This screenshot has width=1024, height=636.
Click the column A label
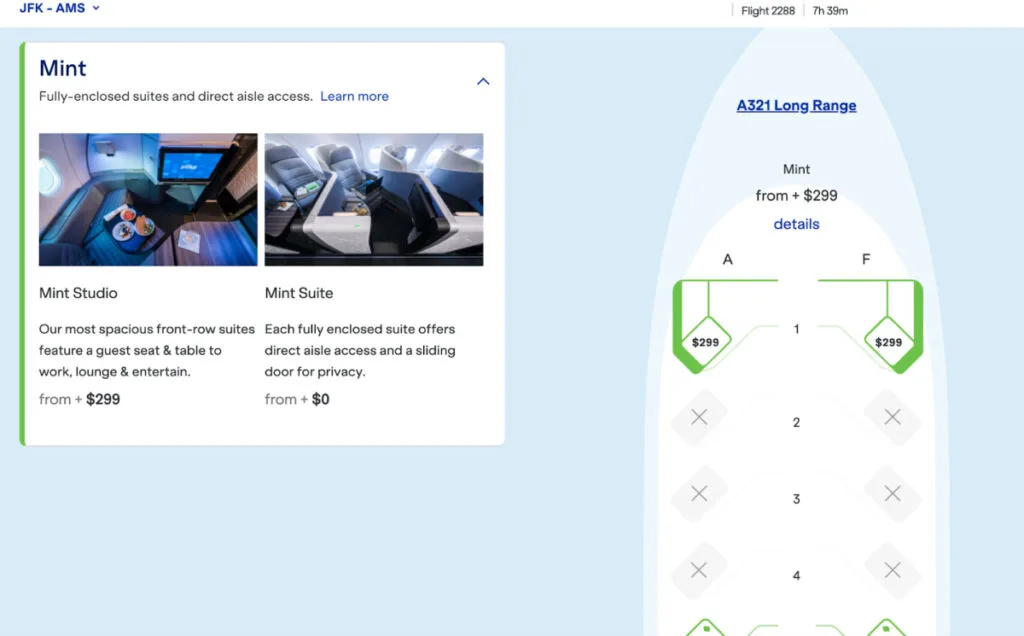tap(728, 260)
